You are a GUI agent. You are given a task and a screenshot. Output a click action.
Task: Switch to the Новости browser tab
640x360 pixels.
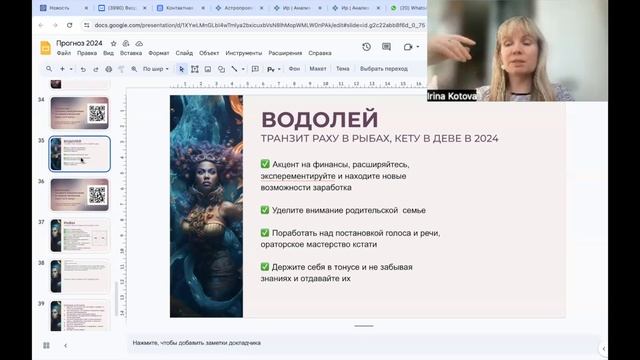[63, 8]
